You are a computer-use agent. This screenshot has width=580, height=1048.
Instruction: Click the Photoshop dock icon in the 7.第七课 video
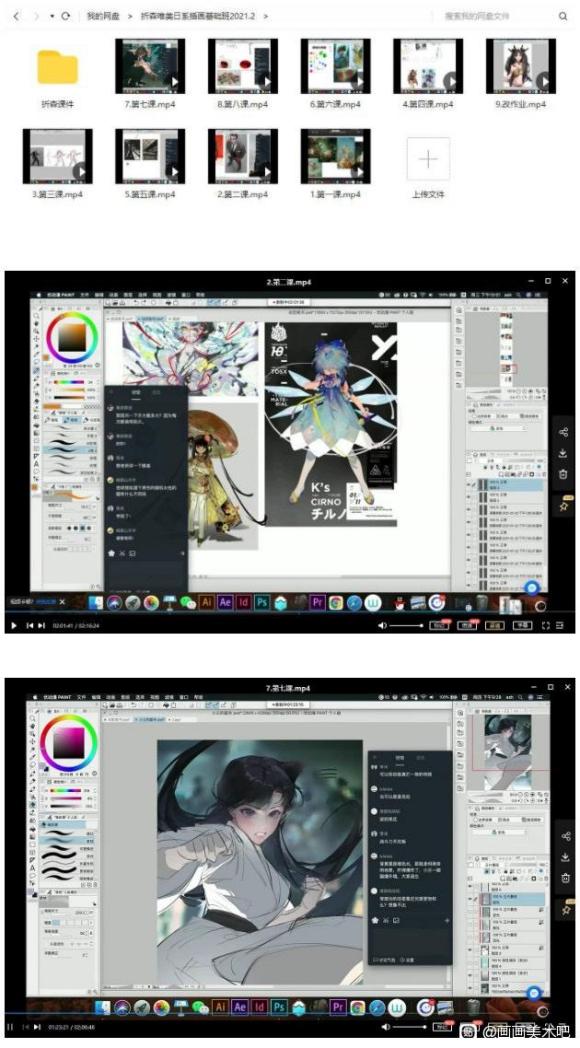[279, 1006]
